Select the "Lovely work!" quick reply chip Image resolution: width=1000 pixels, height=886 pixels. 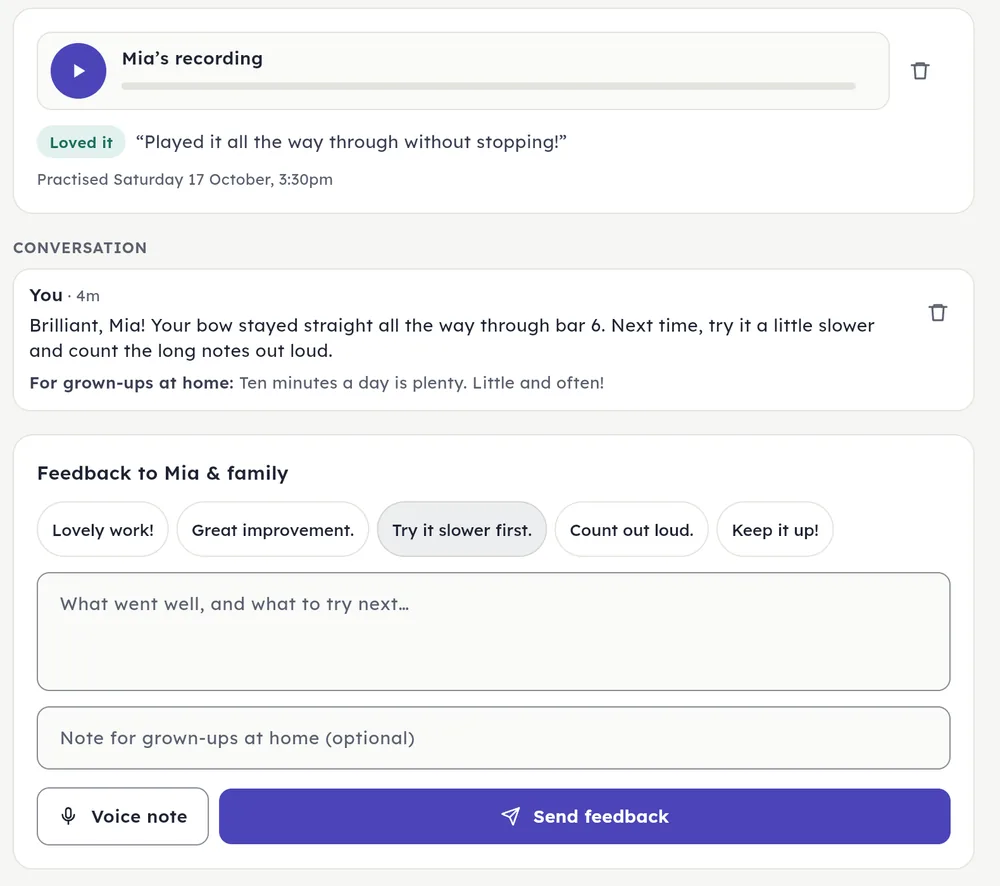click(x=103, y=529)
